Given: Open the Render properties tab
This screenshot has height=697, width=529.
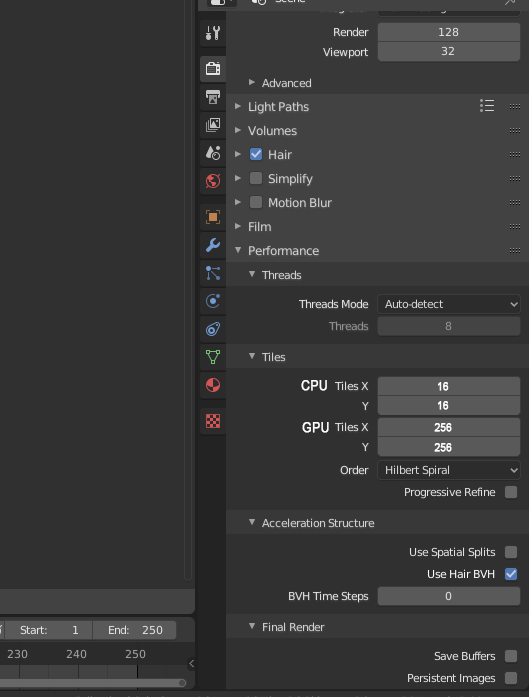Looking at the screenshot, I should coord(213,69).
